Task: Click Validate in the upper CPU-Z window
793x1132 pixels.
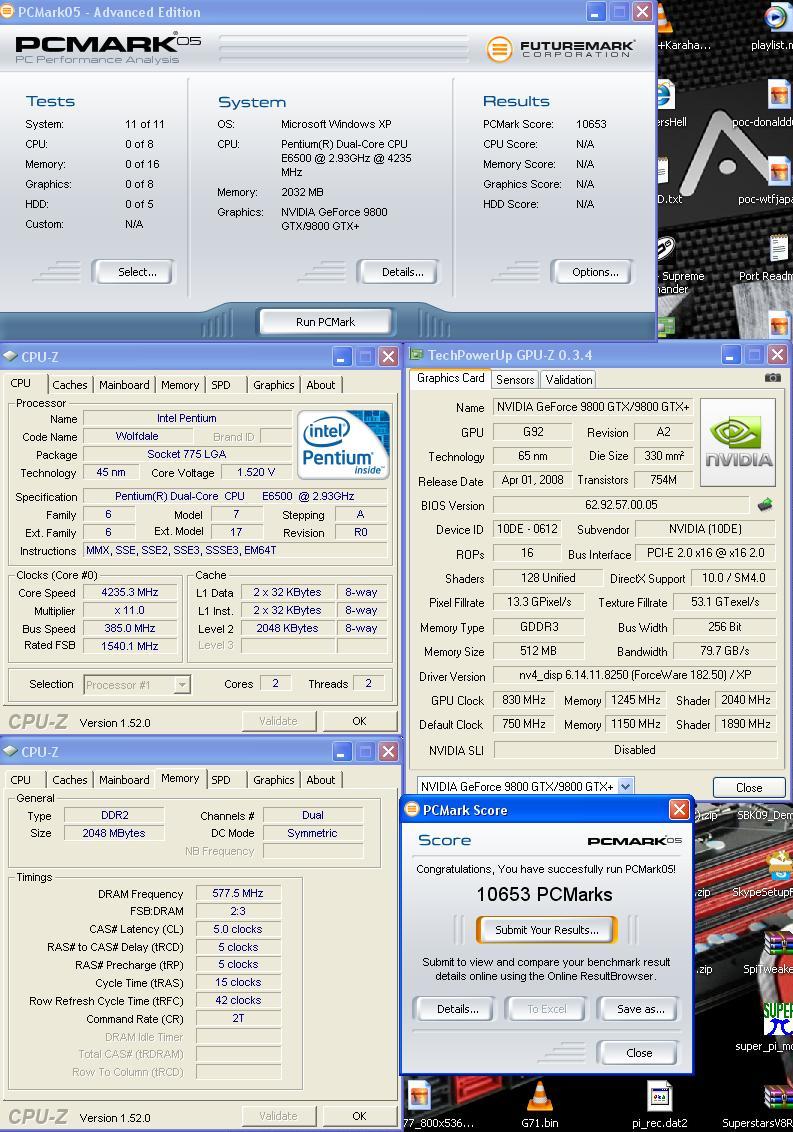Action: 278,720
